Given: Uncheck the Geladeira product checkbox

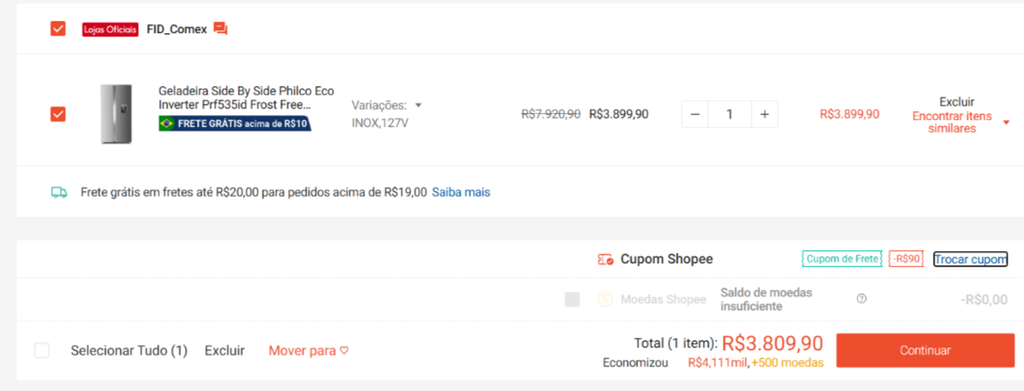Looking at the screenshot, I should pyautogui.click(x=58, y=114).
